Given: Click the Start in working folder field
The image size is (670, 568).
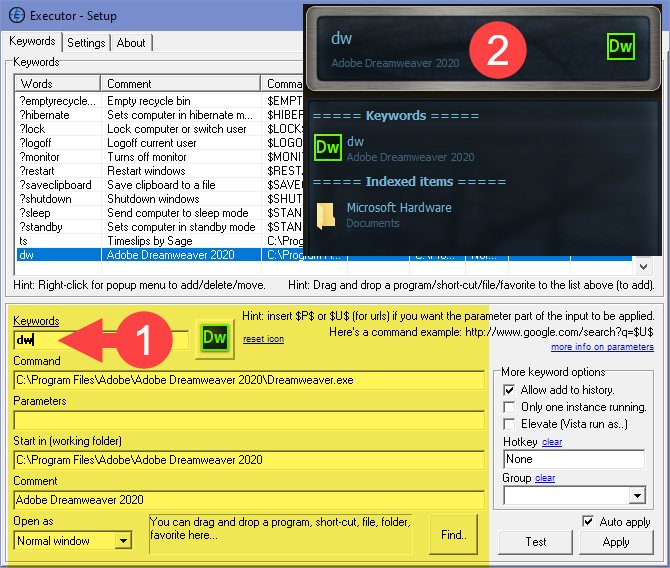Looking at the screenshot, I should click(x=249, y=460).
